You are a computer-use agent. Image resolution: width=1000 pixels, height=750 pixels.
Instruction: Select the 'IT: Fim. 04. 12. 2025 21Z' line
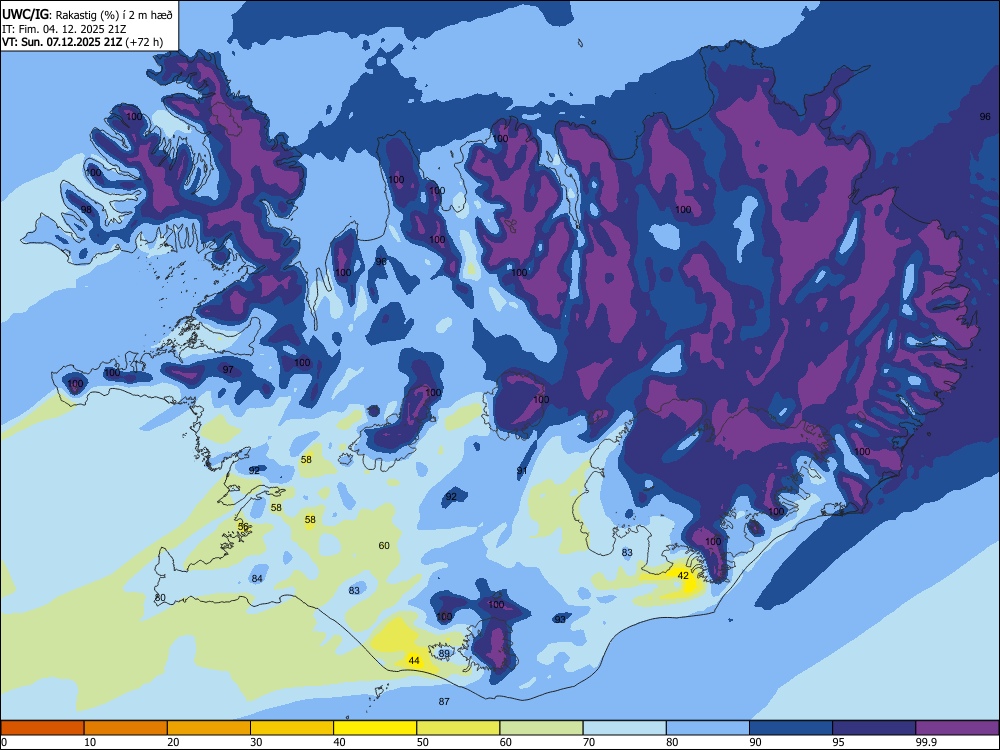tap(64, 29)
